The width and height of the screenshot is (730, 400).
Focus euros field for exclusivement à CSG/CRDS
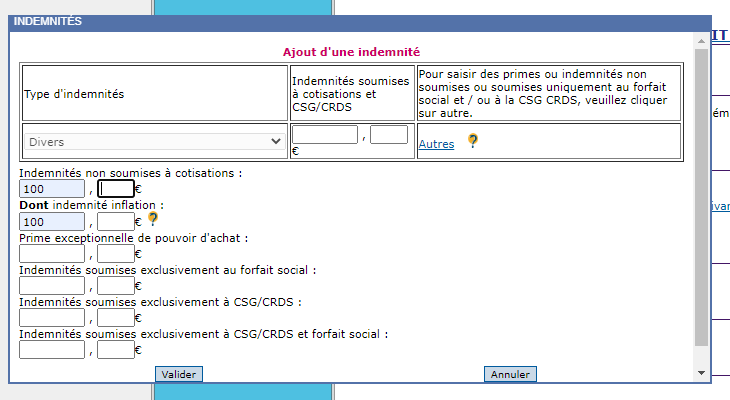[x=52, y=318]
